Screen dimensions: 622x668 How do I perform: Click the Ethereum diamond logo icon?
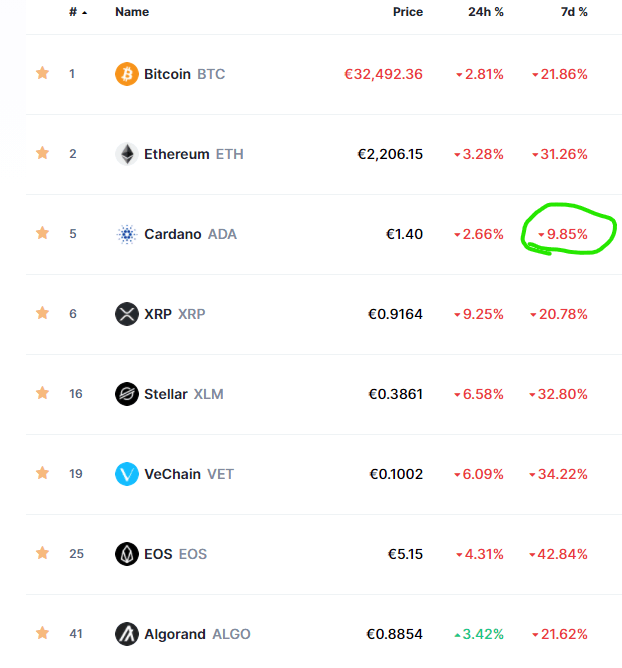click(127, 154)
